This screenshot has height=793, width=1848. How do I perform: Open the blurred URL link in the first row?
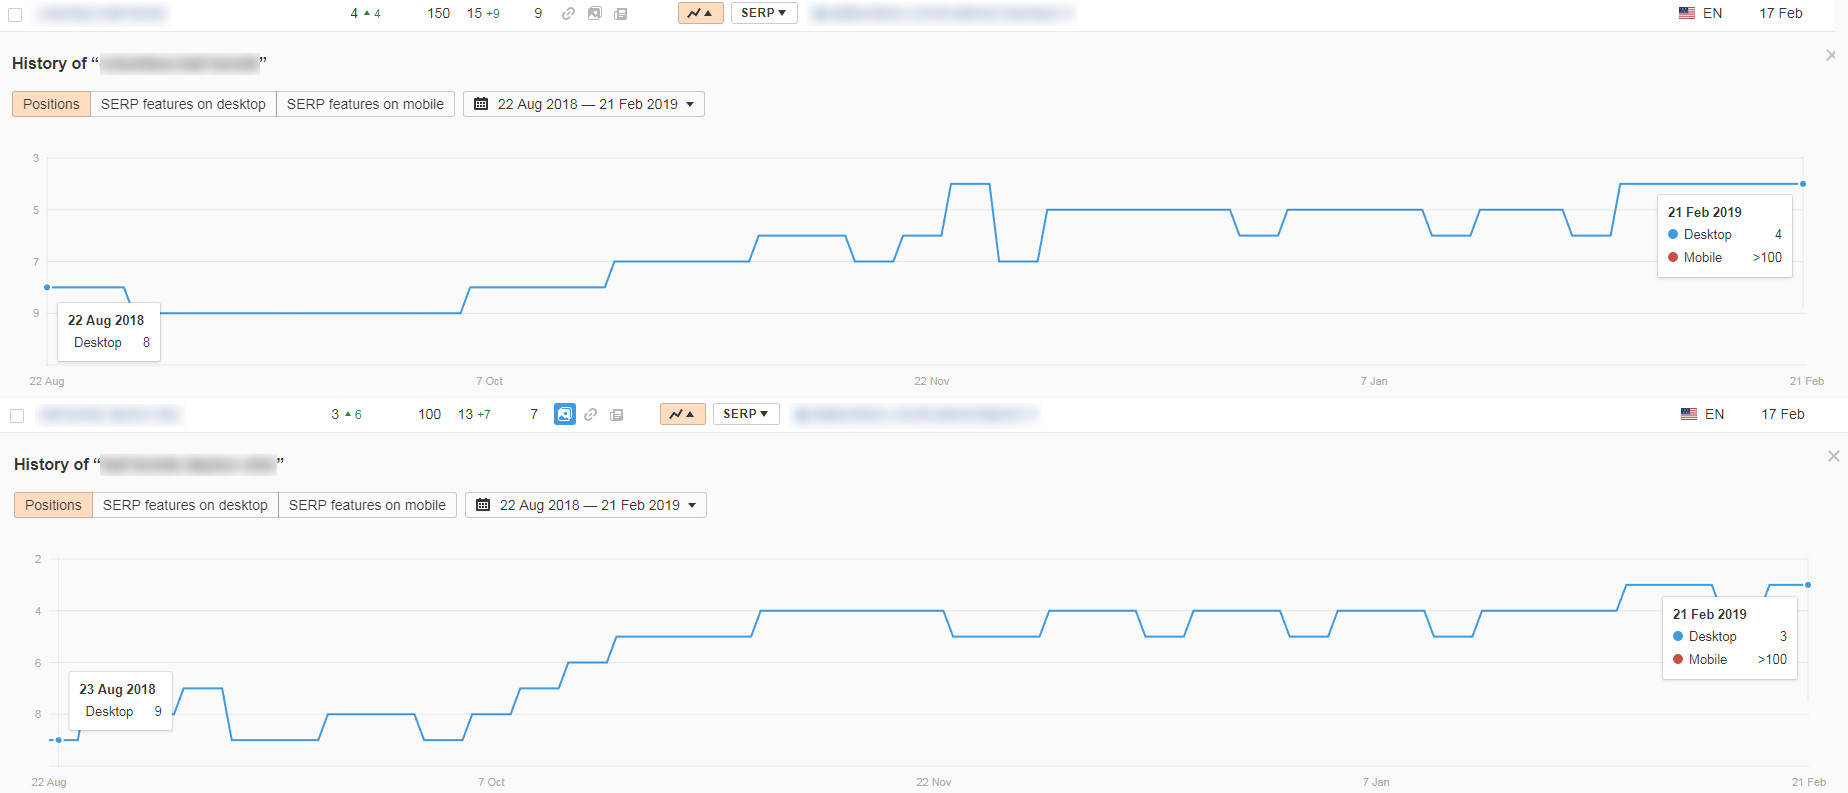point(941,14)
